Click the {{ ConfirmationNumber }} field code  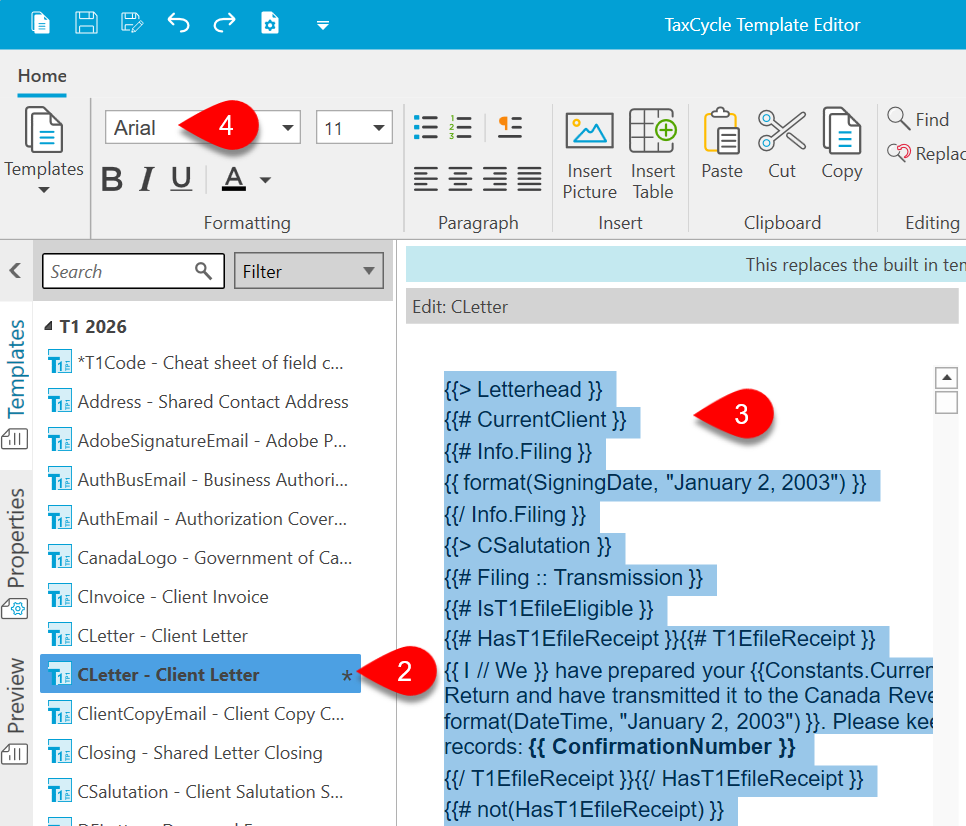click(x=662, y=747)
